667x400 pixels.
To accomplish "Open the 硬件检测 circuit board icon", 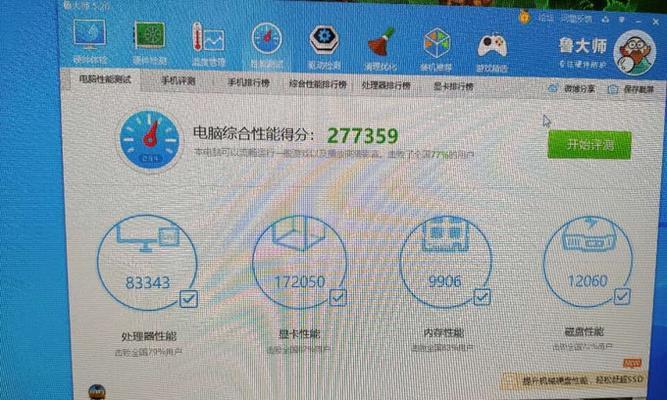I will click(149, 35).
